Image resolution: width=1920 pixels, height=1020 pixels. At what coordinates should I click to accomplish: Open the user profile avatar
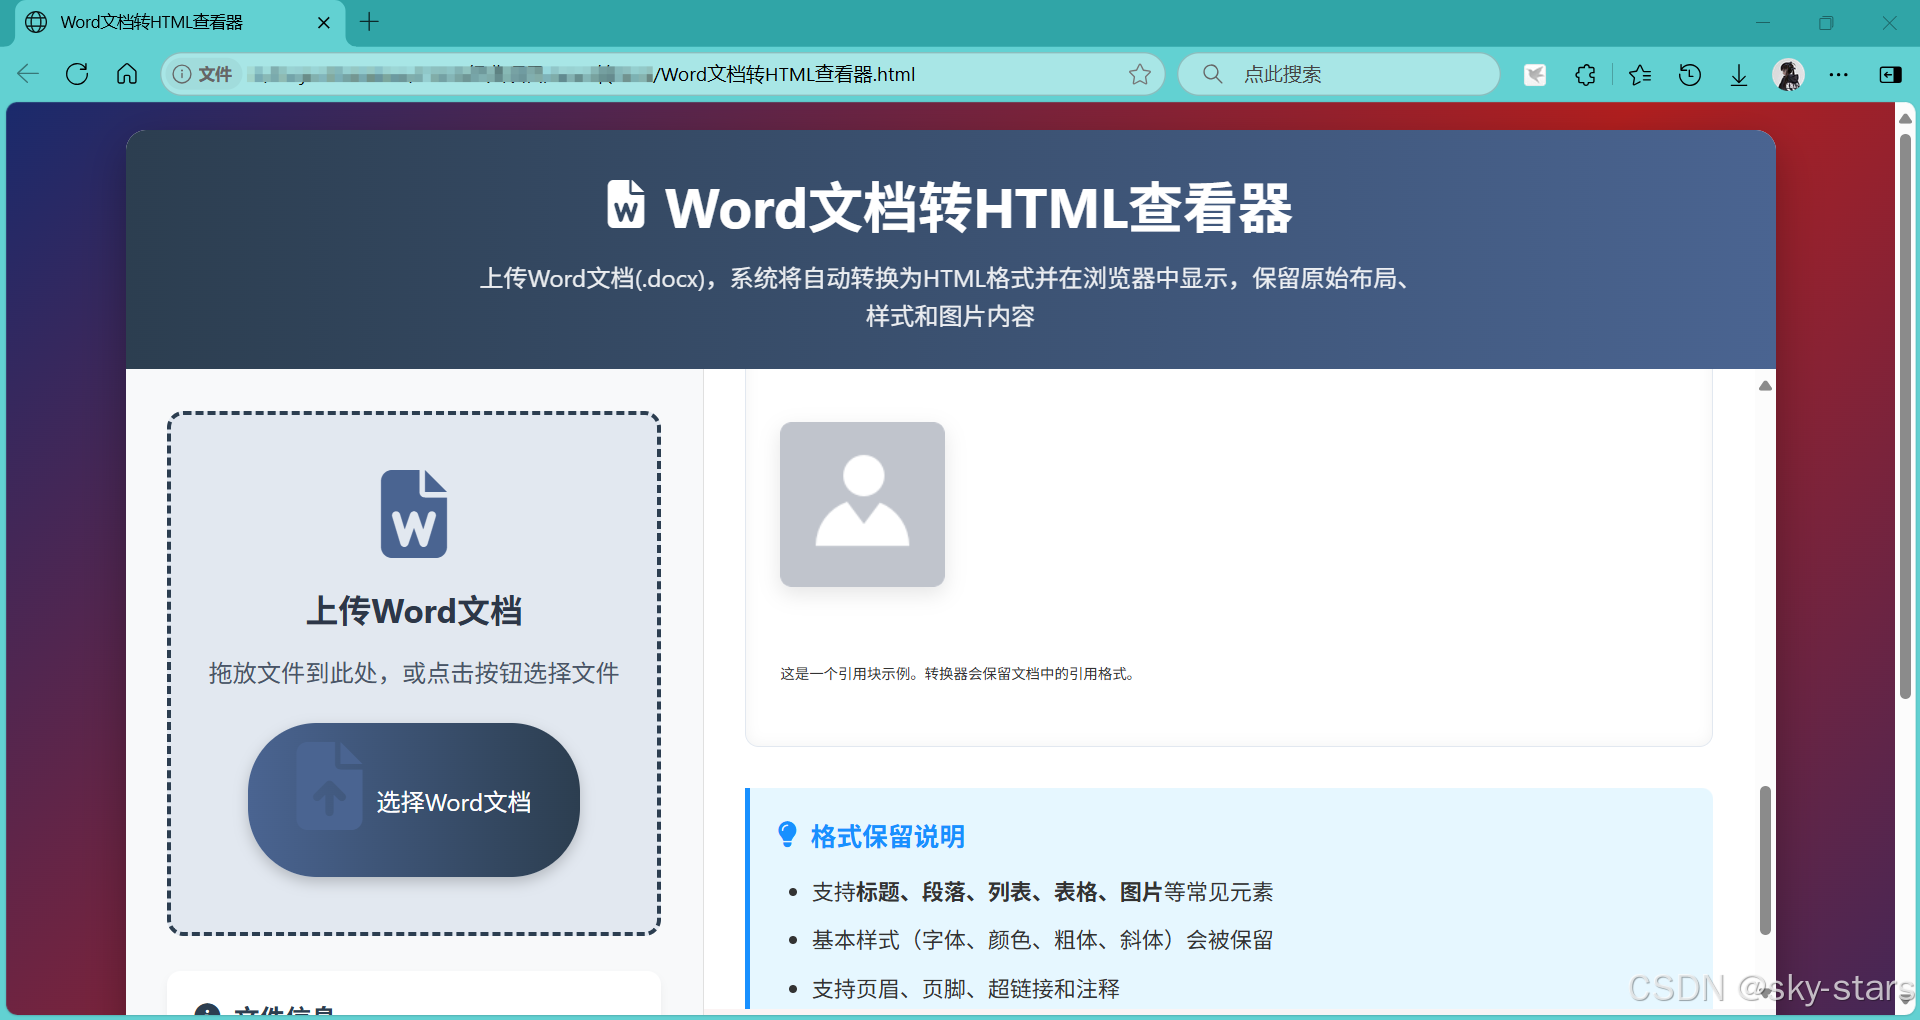[1788, 74]
